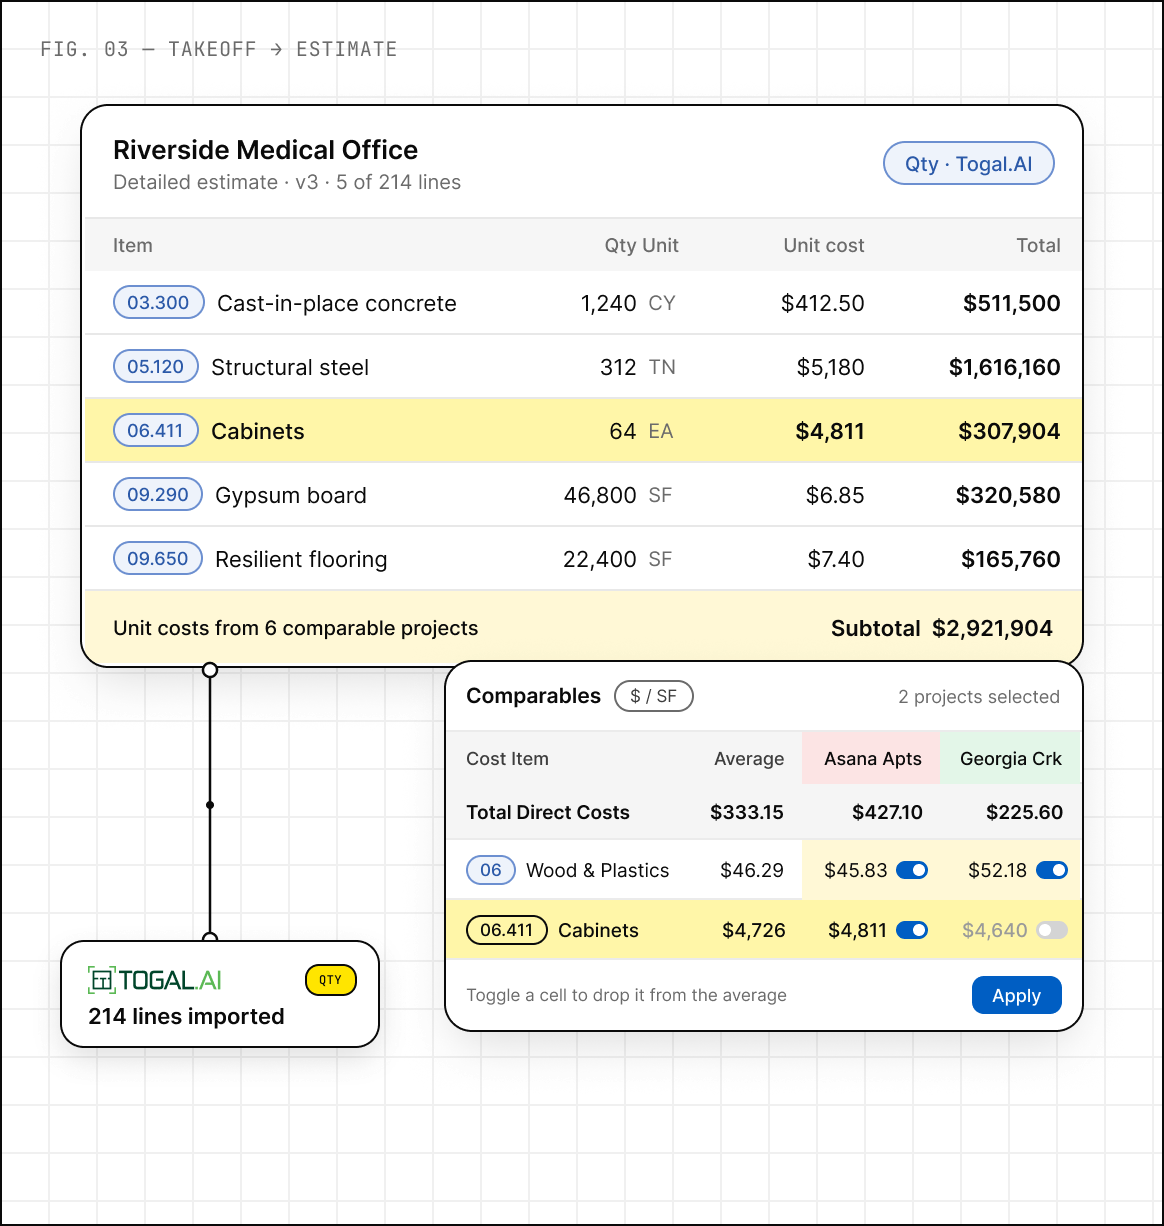
Task: Click the $1,616,160 total
Action: click(1004, 367)
